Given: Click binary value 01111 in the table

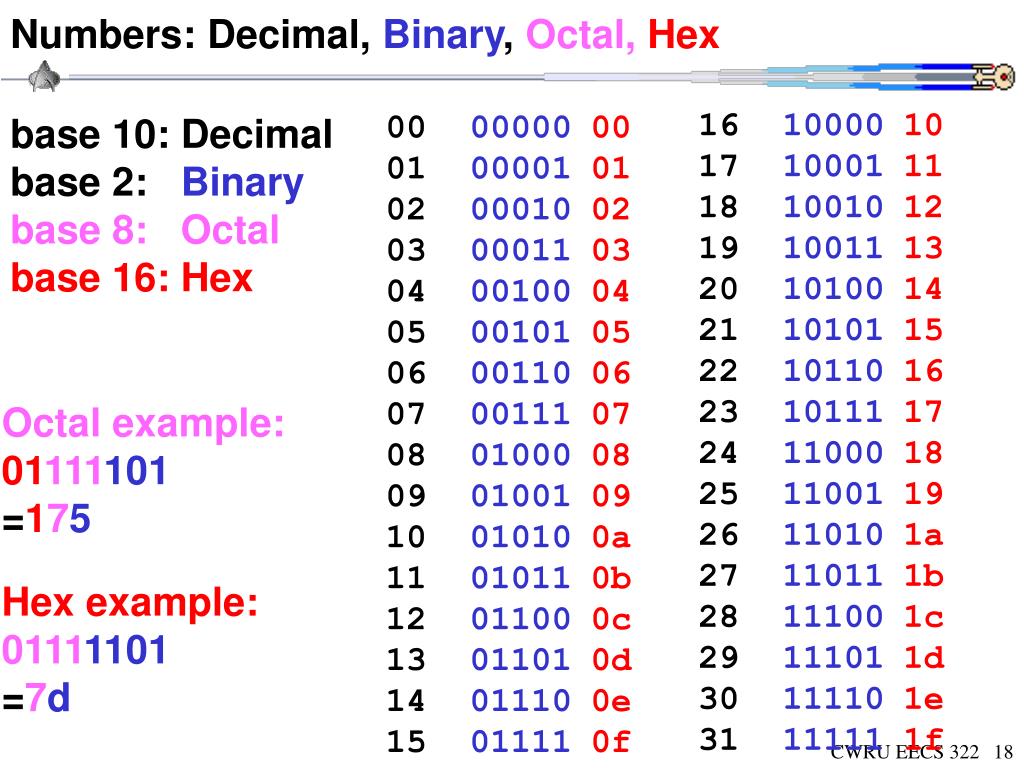Looking at the screenshot, I should [520, 741].
